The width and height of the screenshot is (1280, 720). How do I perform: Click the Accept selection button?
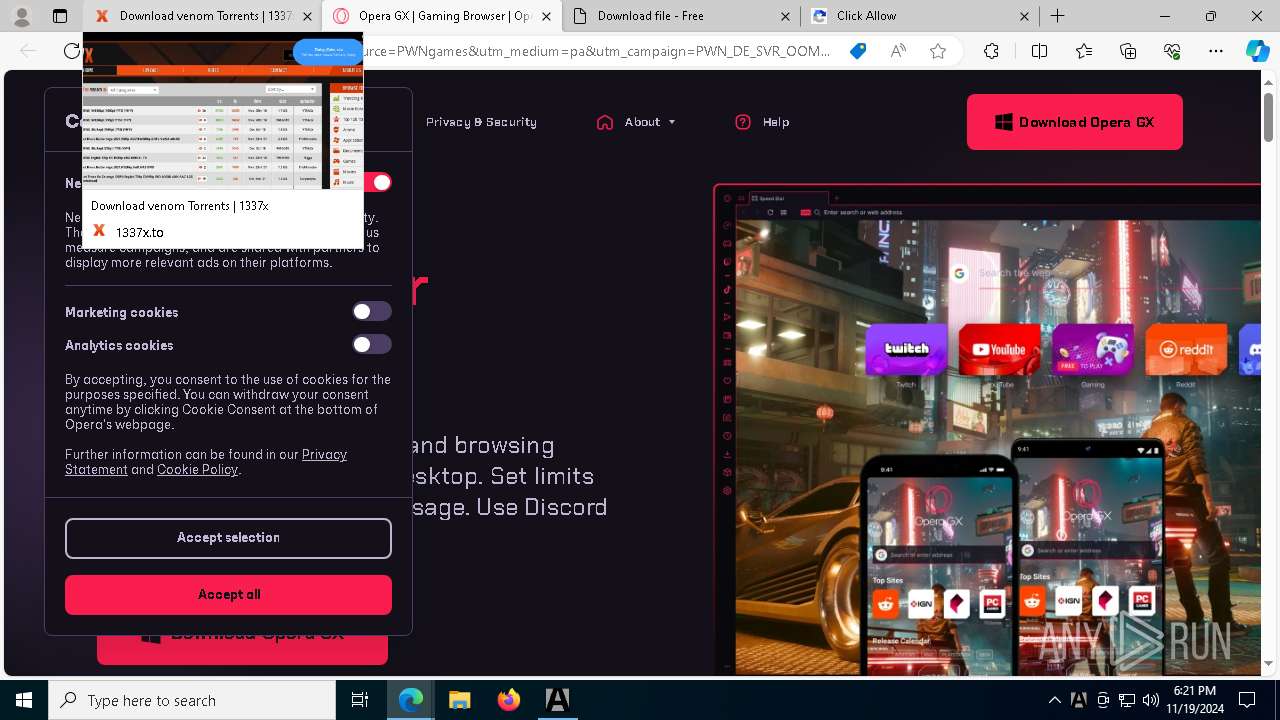228,538
